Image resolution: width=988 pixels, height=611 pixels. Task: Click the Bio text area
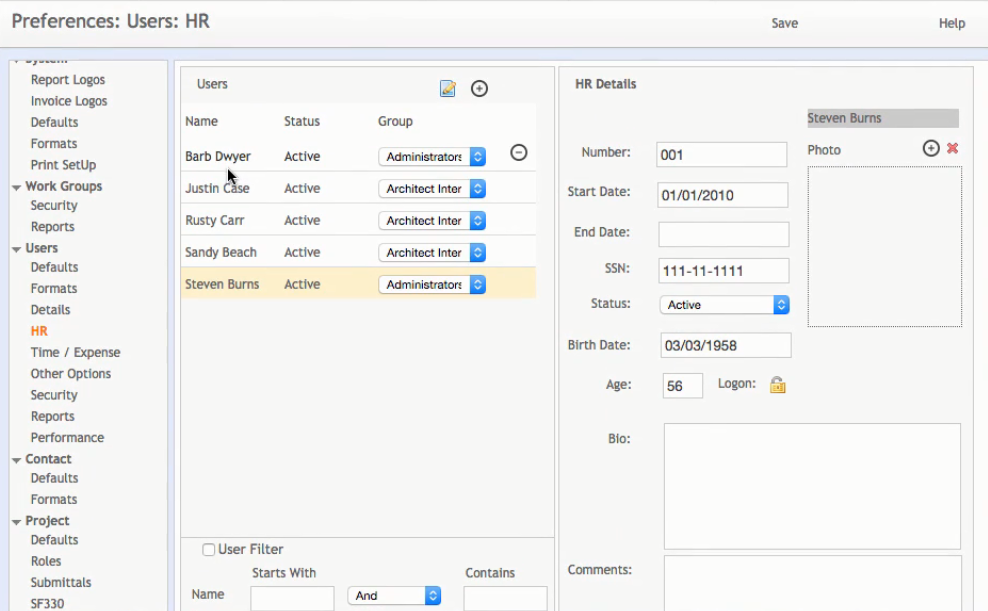click(x=811, y=486)
